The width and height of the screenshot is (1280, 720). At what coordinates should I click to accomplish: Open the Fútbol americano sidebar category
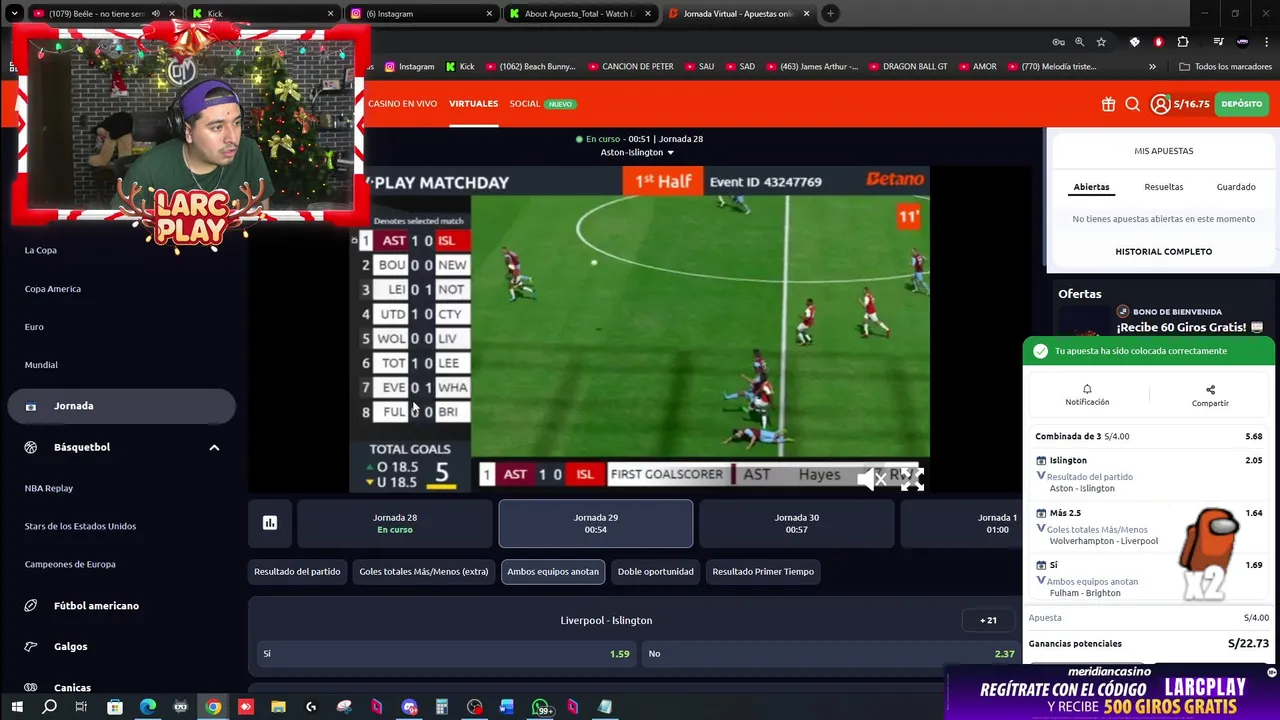click(96, 606)
